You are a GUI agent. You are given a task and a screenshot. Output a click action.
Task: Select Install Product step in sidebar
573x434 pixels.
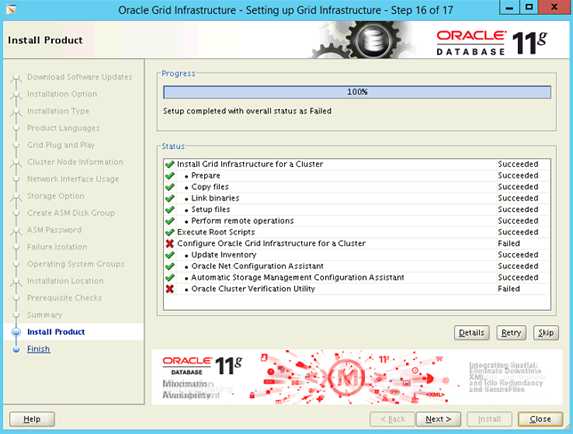point(56,332)
